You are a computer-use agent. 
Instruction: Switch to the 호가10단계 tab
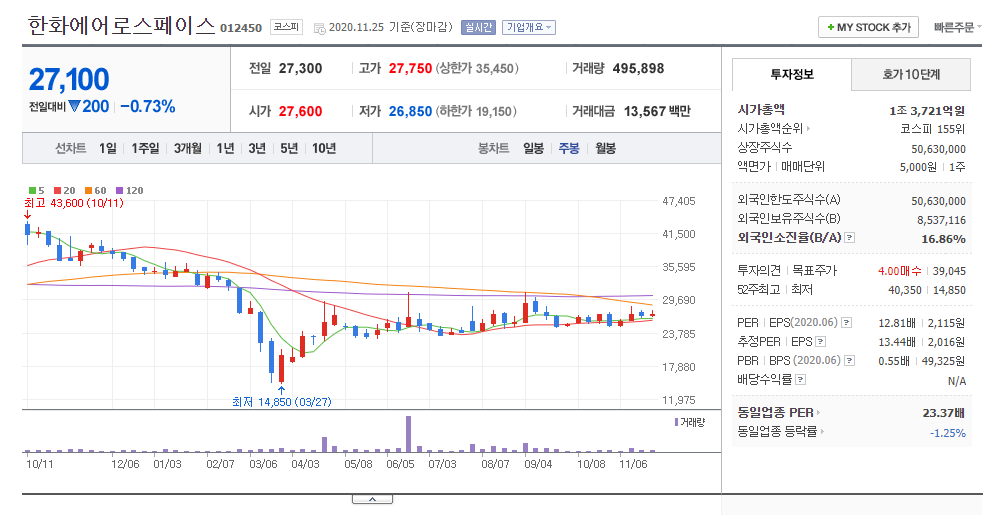coord(911,74)
